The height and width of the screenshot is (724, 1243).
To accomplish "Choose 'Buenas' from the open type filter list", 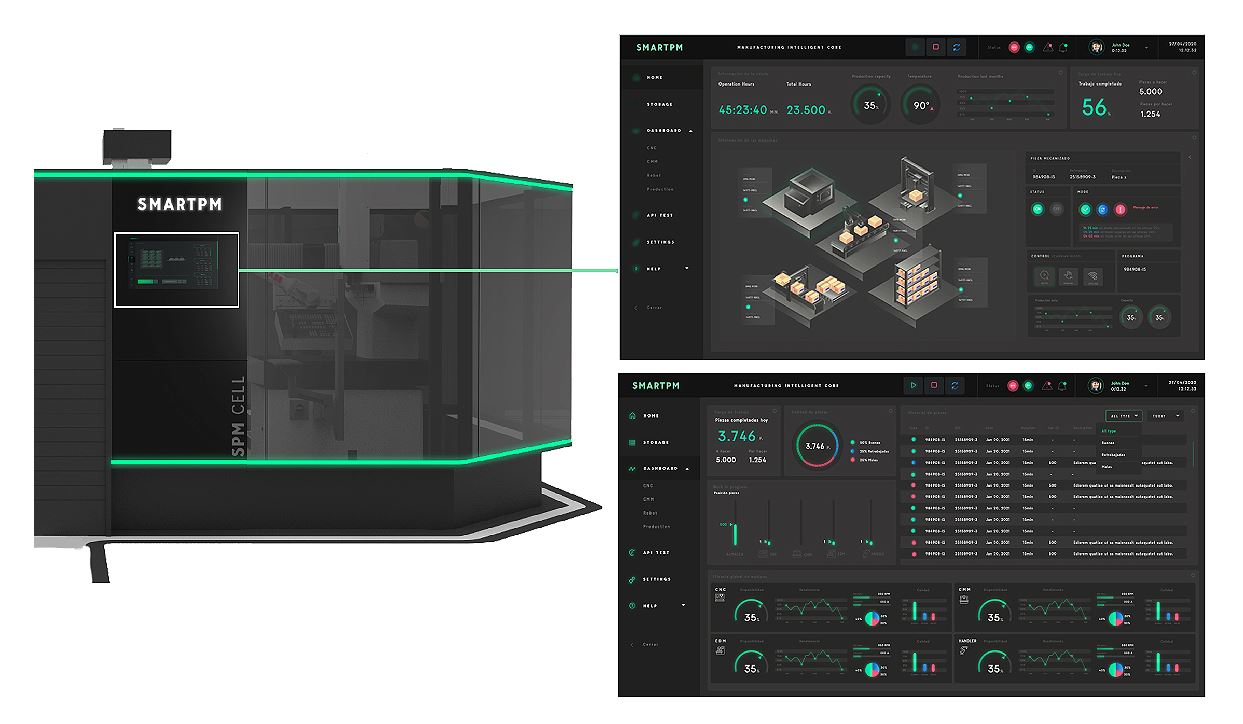I will click(1108, 442).
